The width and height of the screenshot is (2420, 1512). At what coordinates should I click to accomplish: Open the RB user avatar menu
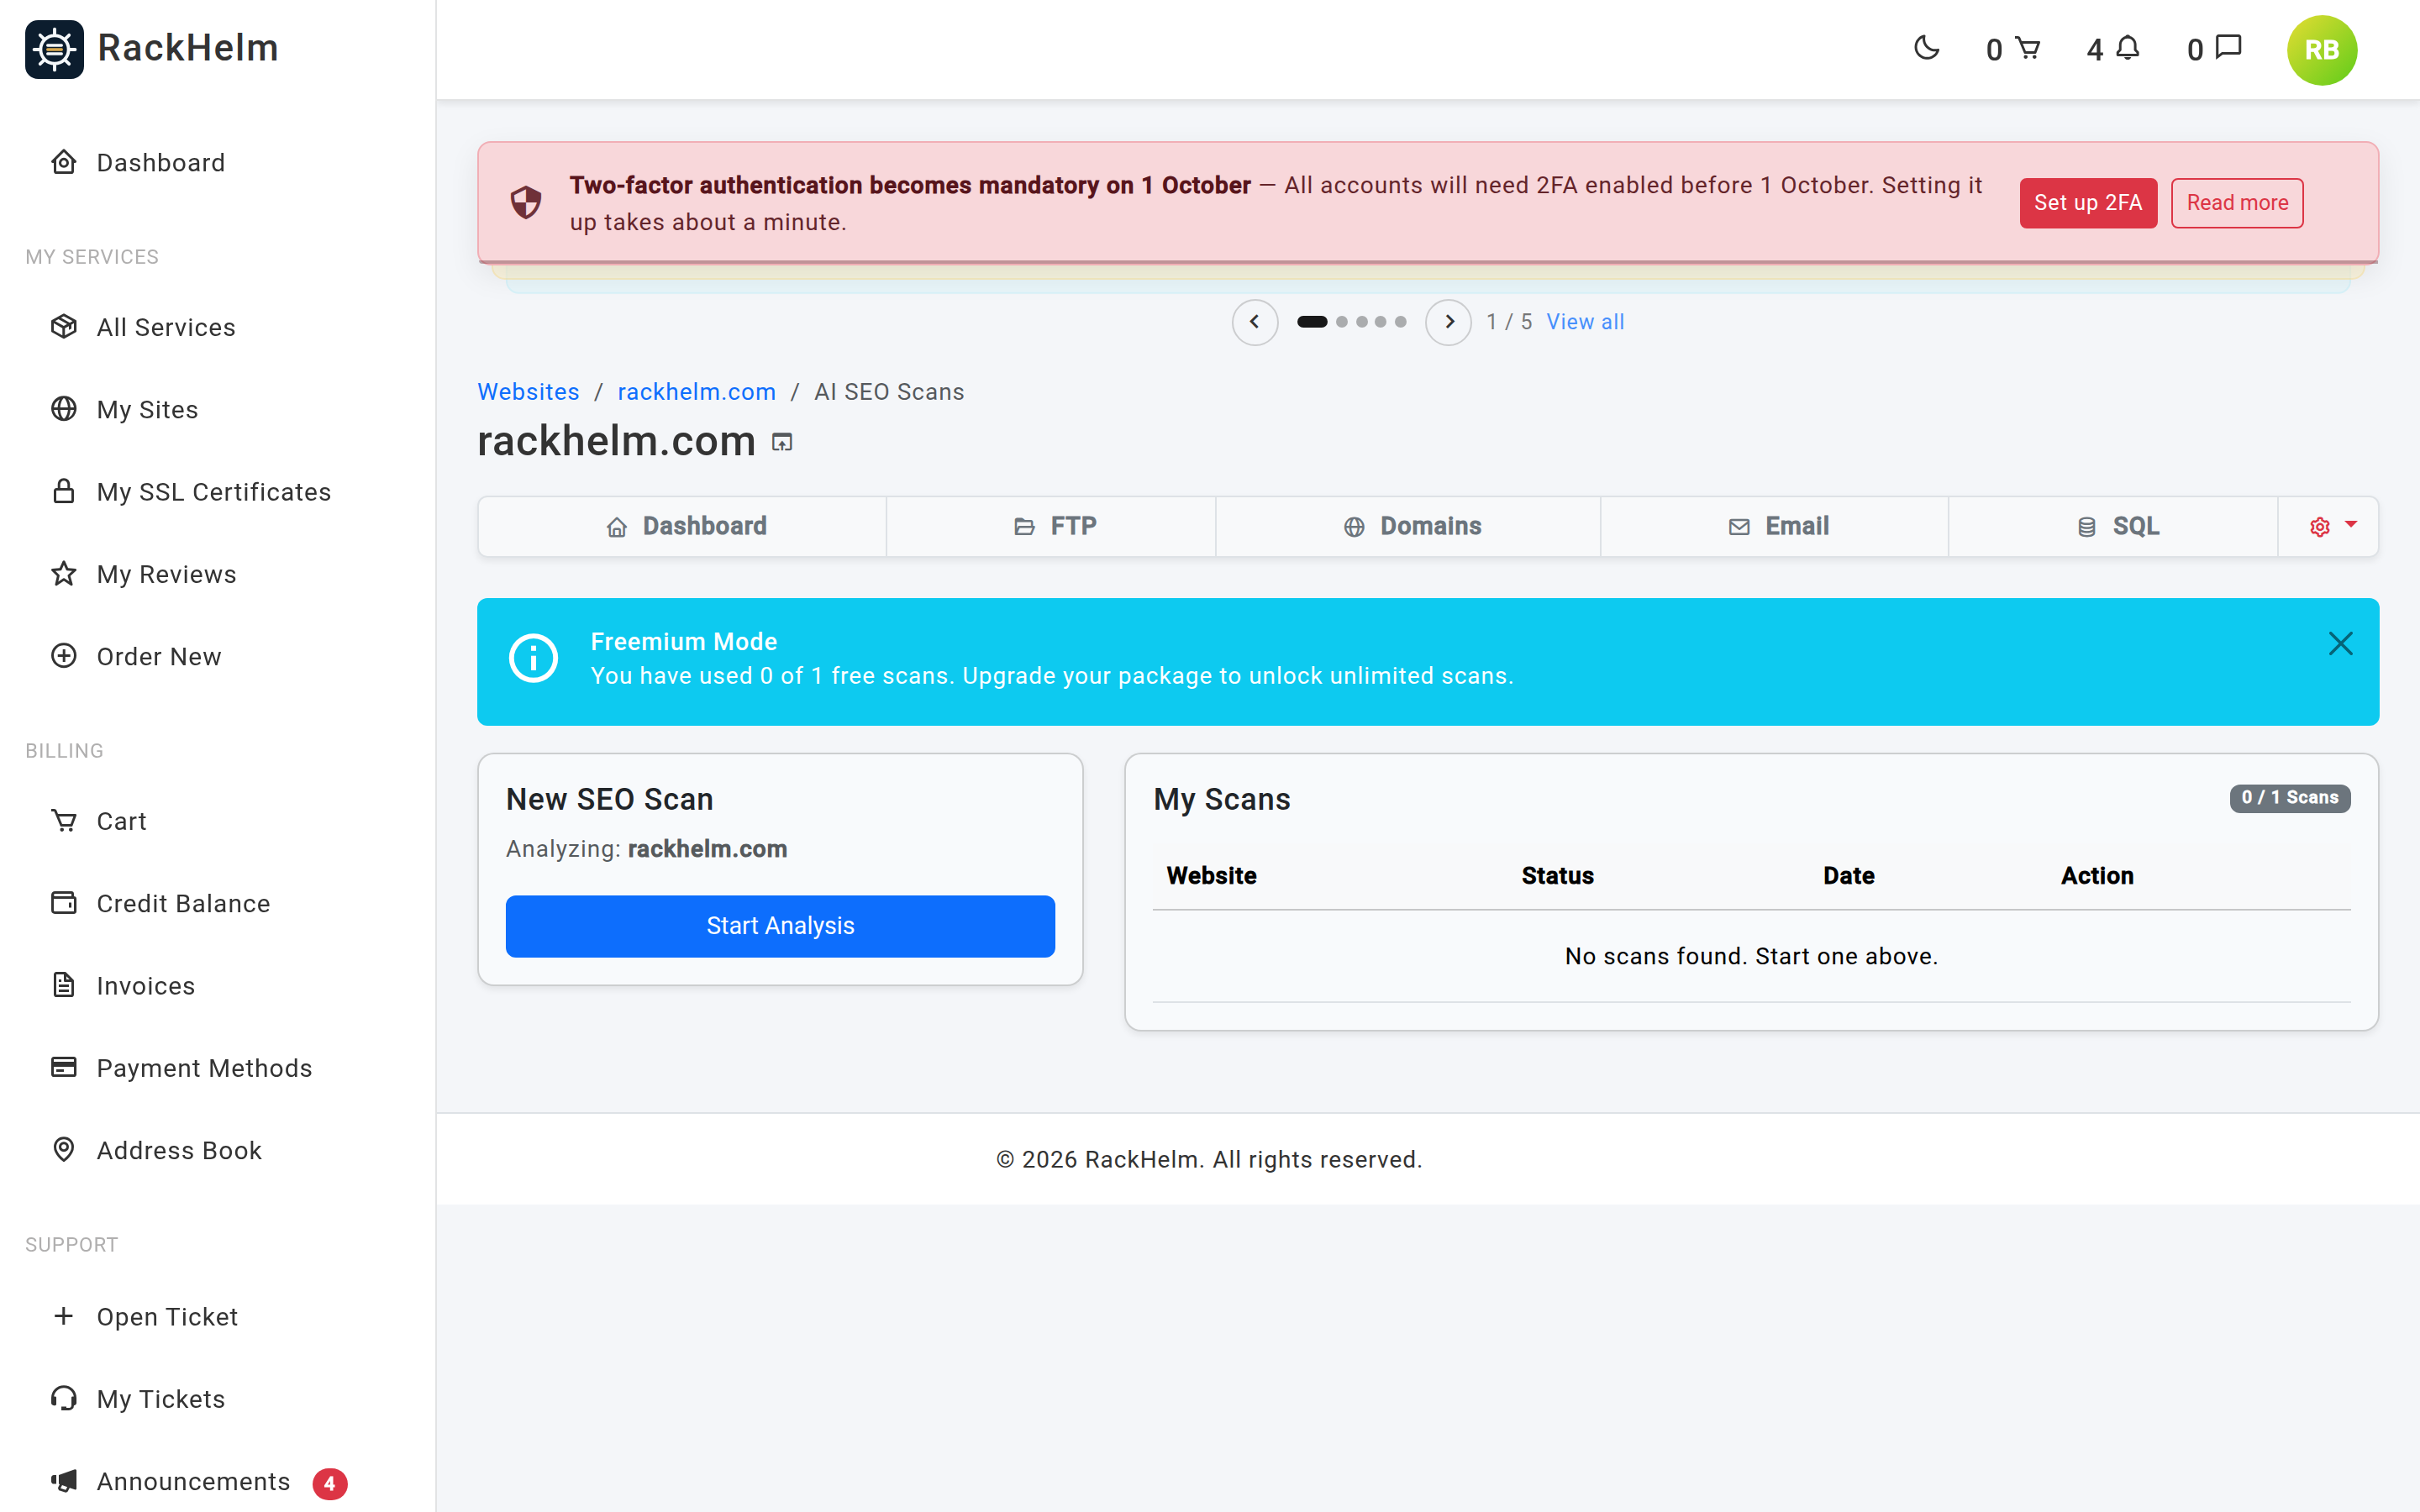point(2321,50)
